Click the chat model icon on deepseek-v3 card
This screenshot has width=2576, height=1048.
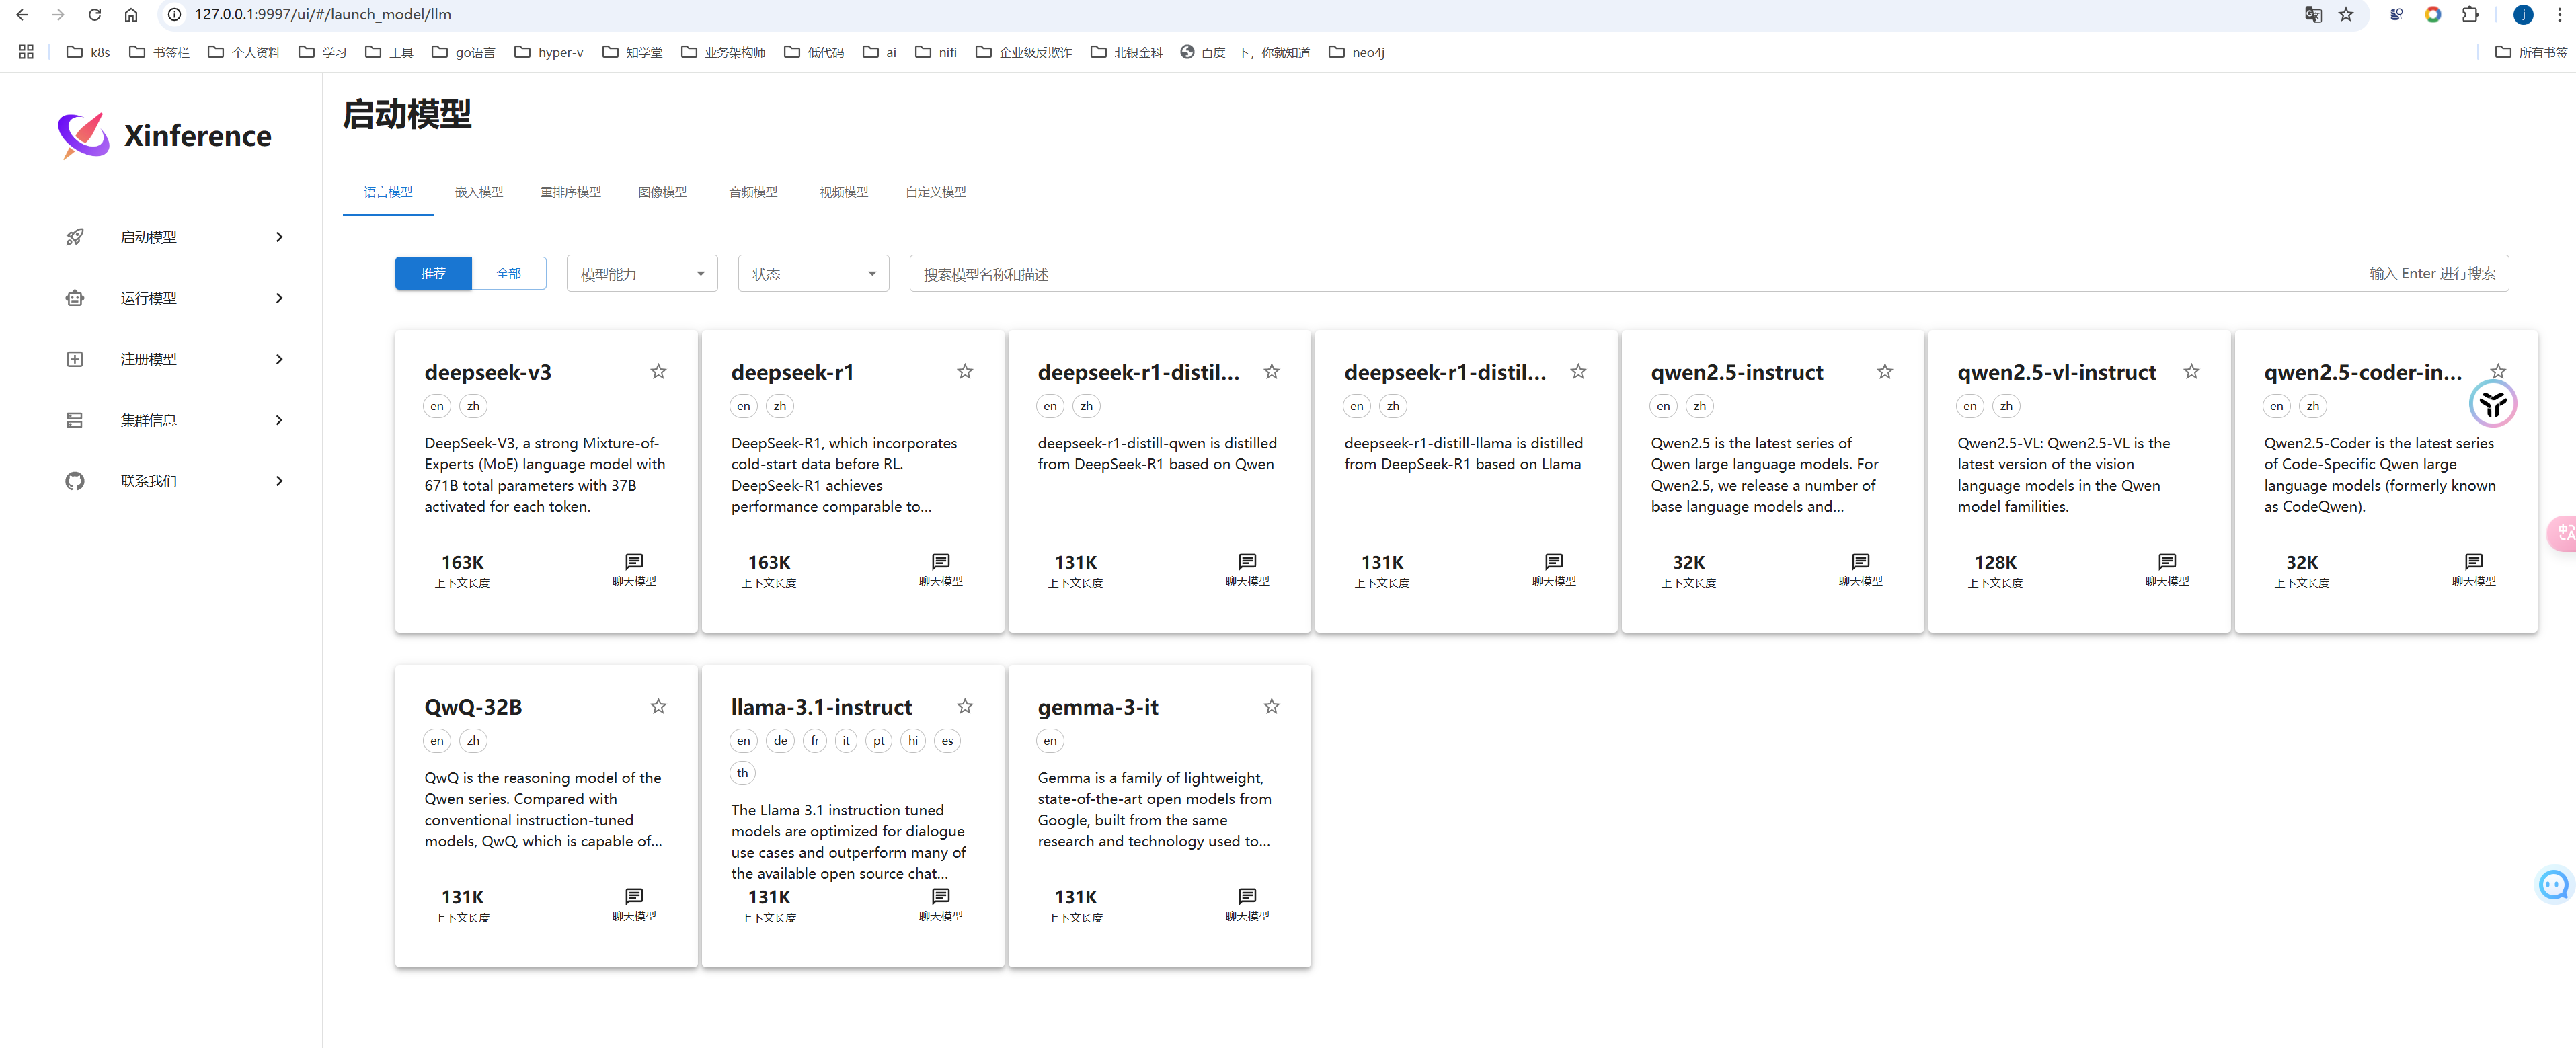tap(634, 562)
